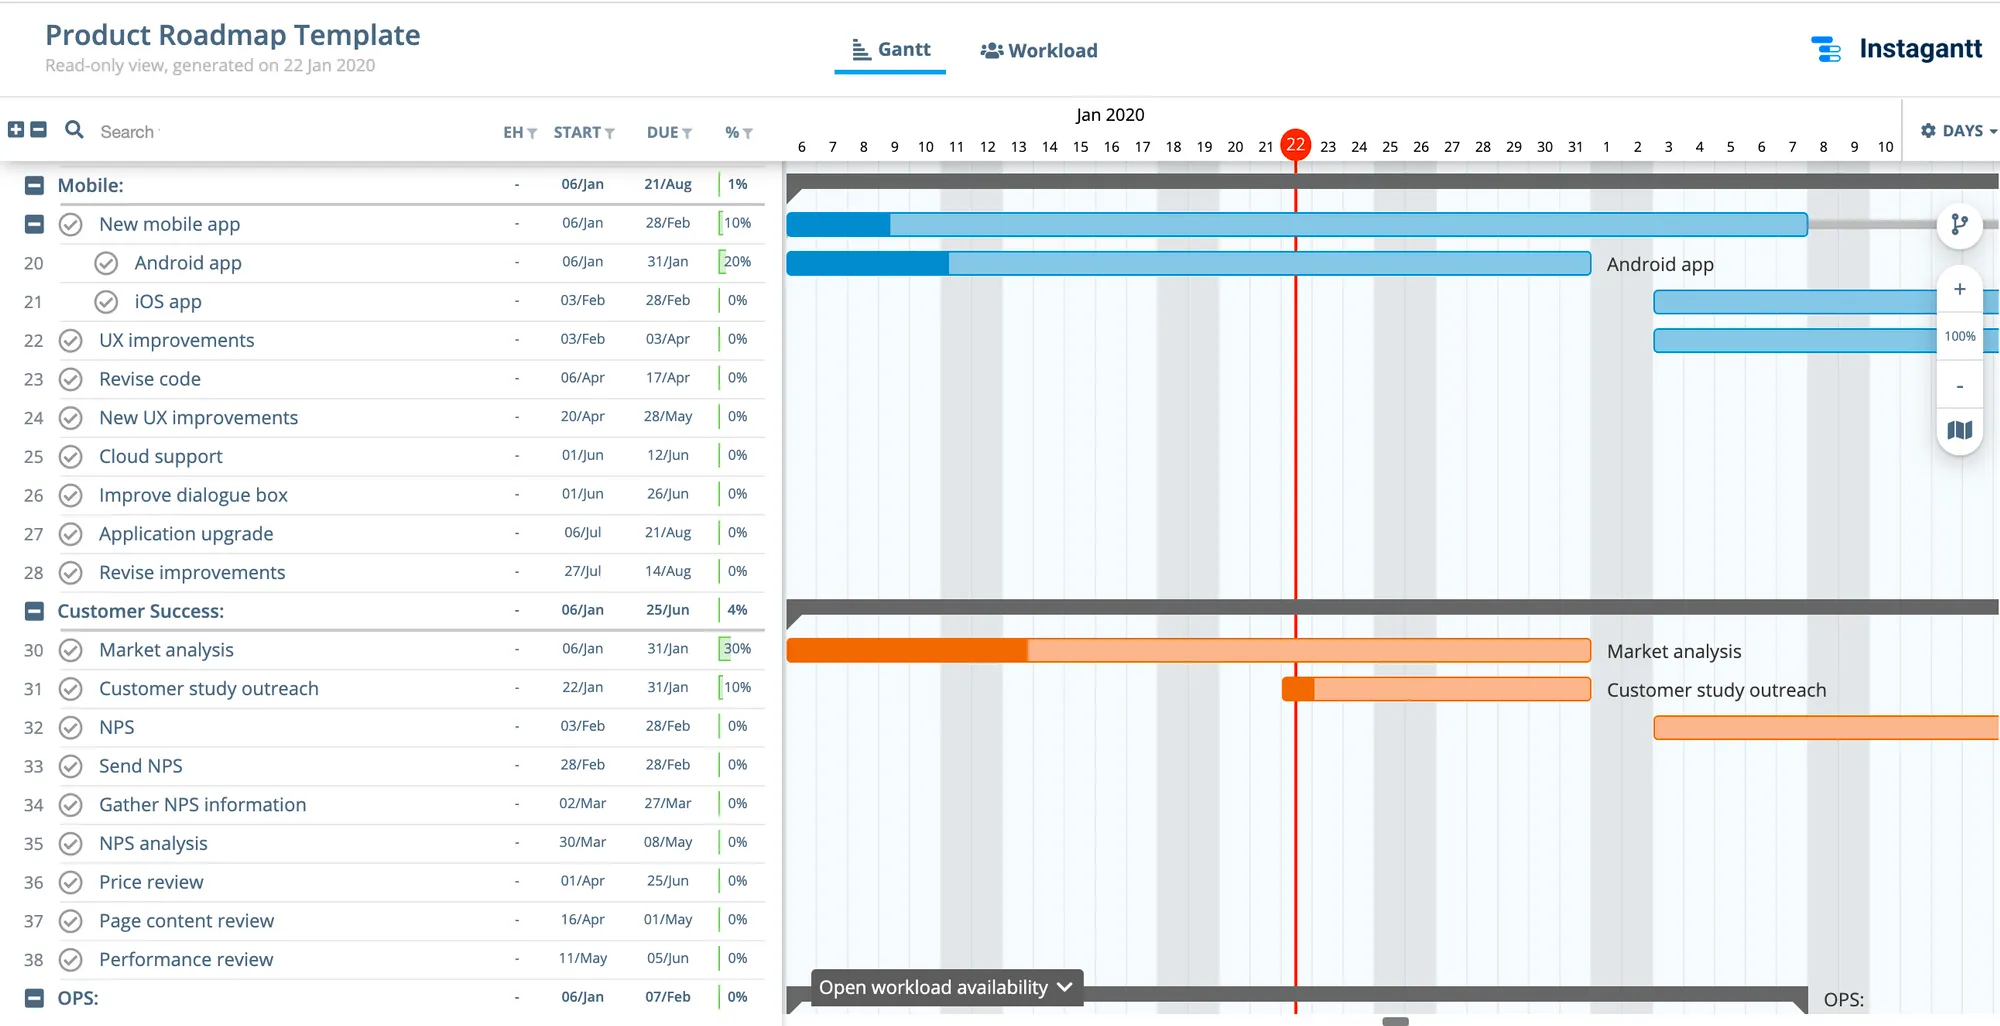Collapse the Mobile section
Image resolution: width=2000 pixels, height=1026 pixels.
click(x=33, y=184)
